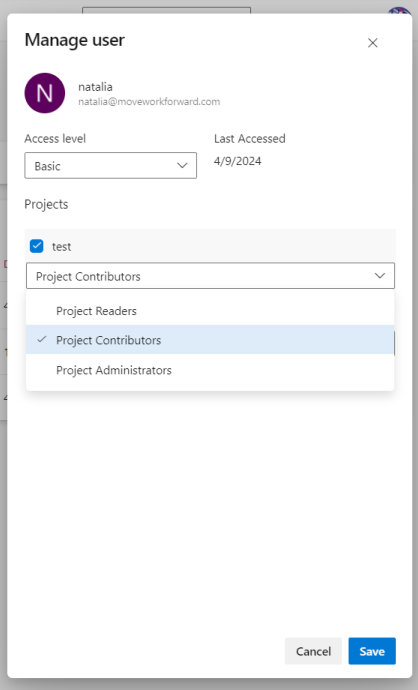
Task: Click the search box behind the dialog
Action: (166, 10)
